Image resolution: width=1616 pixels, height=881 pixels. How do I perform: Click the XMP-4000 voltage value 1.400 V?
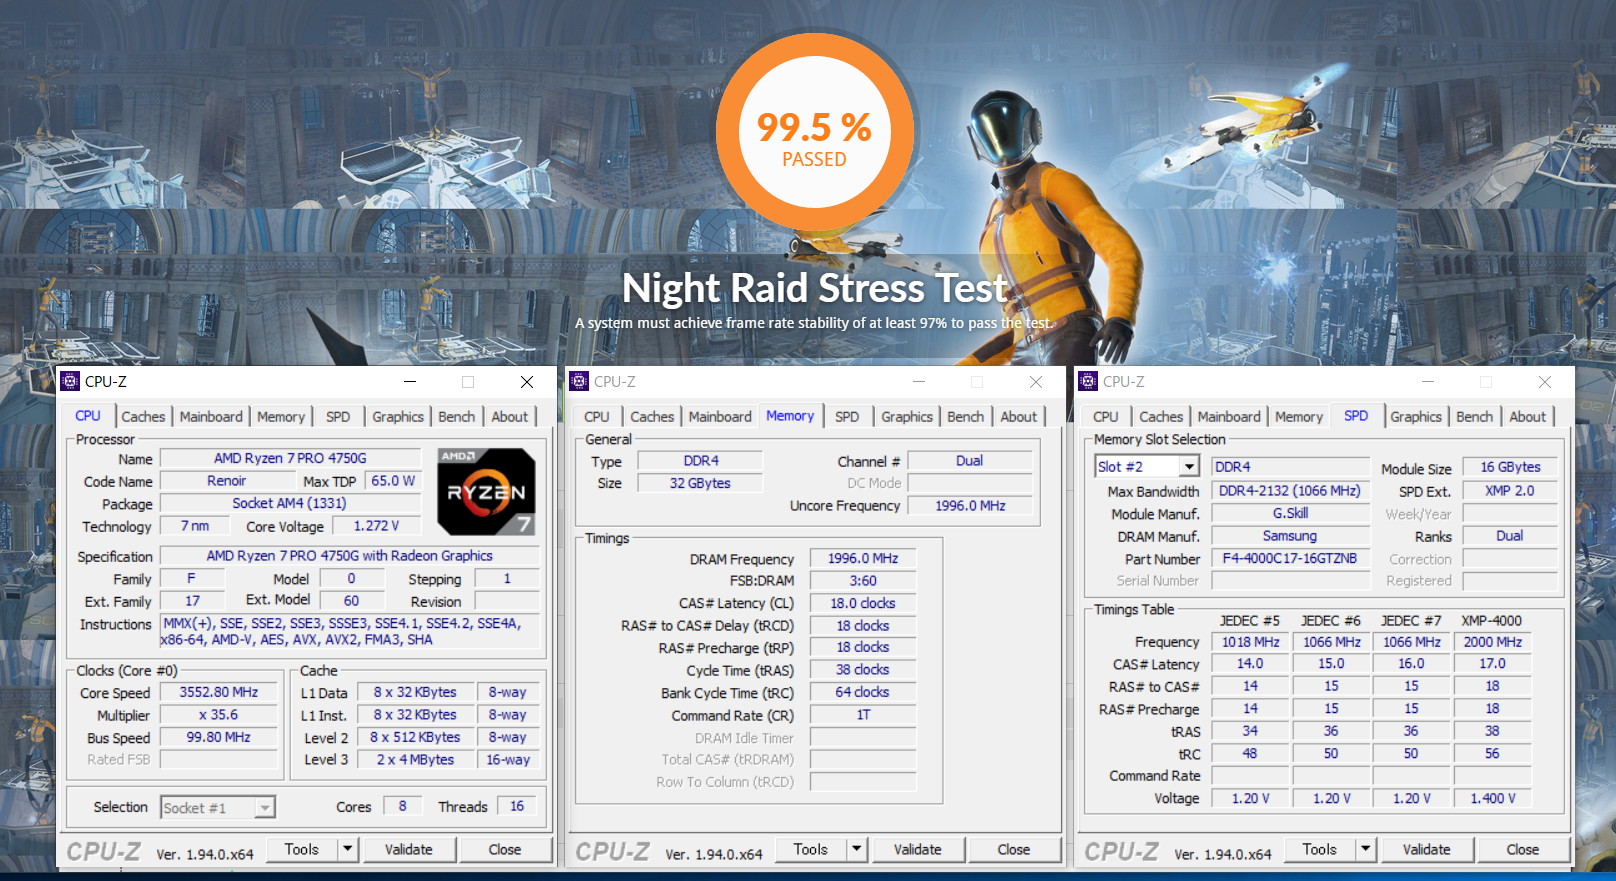coord(1493,798)
